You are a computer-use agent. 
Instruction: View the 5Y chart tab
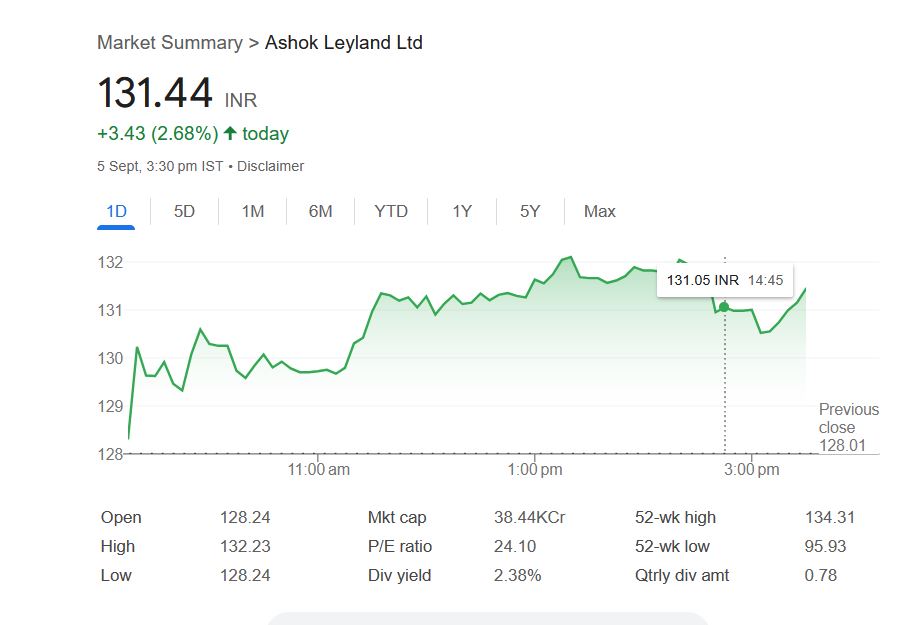click(x=530, y=211)
